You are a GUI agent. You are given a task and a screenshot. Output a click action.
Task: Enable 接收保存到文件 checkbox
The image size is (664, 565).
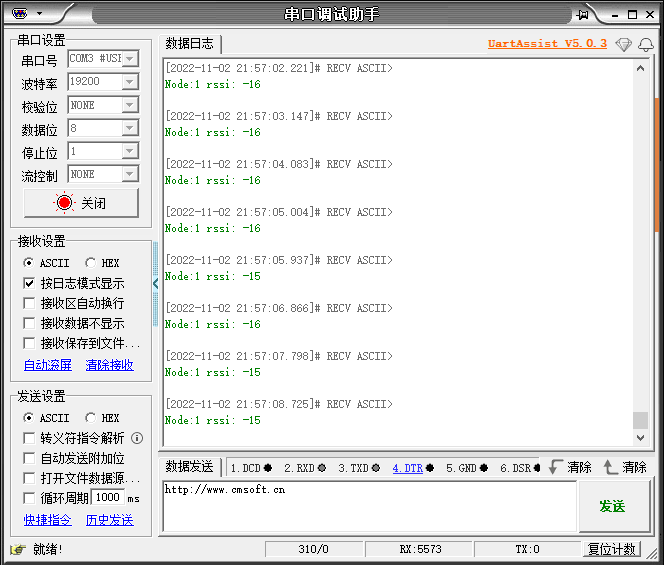(x=29, y=343)
